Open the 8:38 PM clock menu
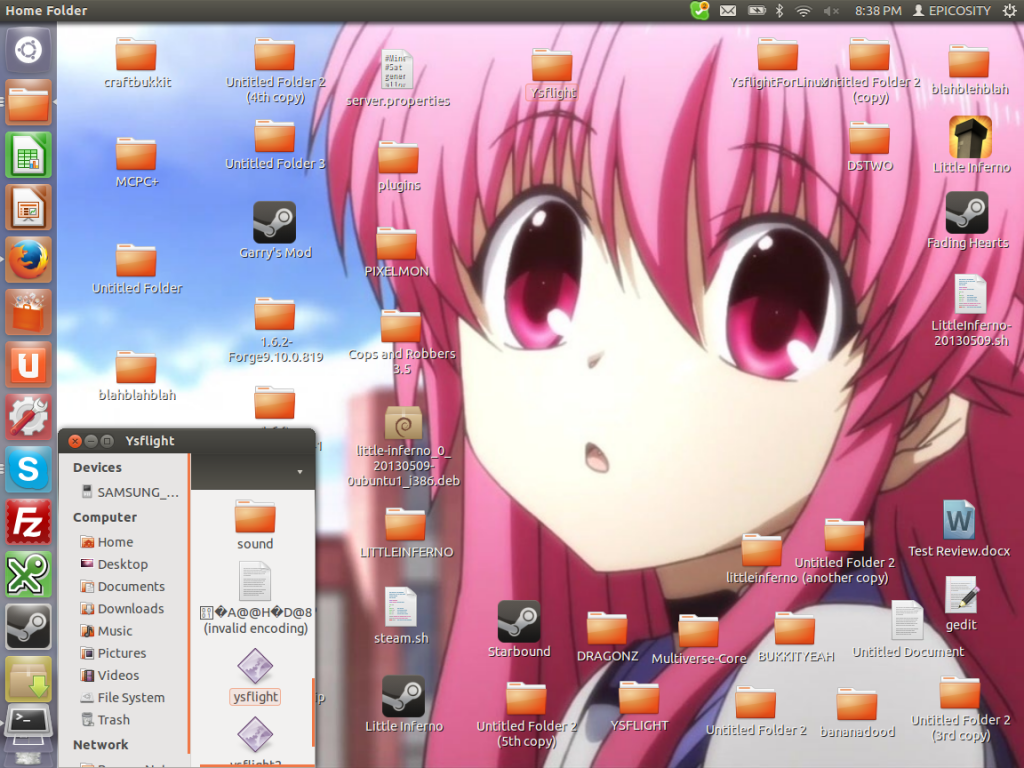The width and height of the screenshot is (1024, 768). pos(878,10)
